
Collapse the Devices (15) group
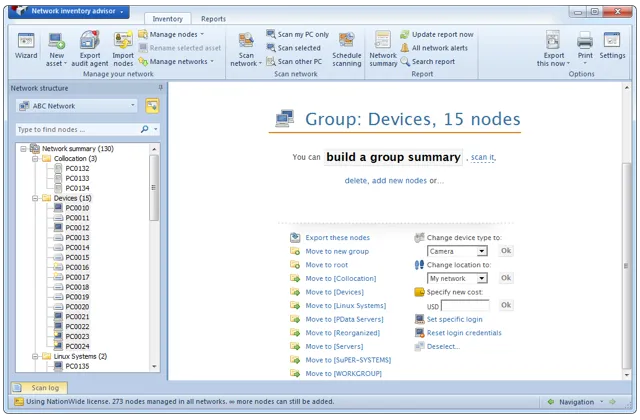click(35, 198)
